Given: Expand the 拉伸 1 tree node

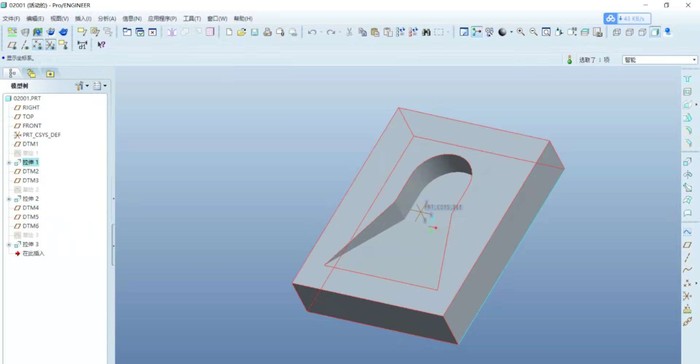Looking at the screenshot, I should pyautogui.click(x=9, y=163).
